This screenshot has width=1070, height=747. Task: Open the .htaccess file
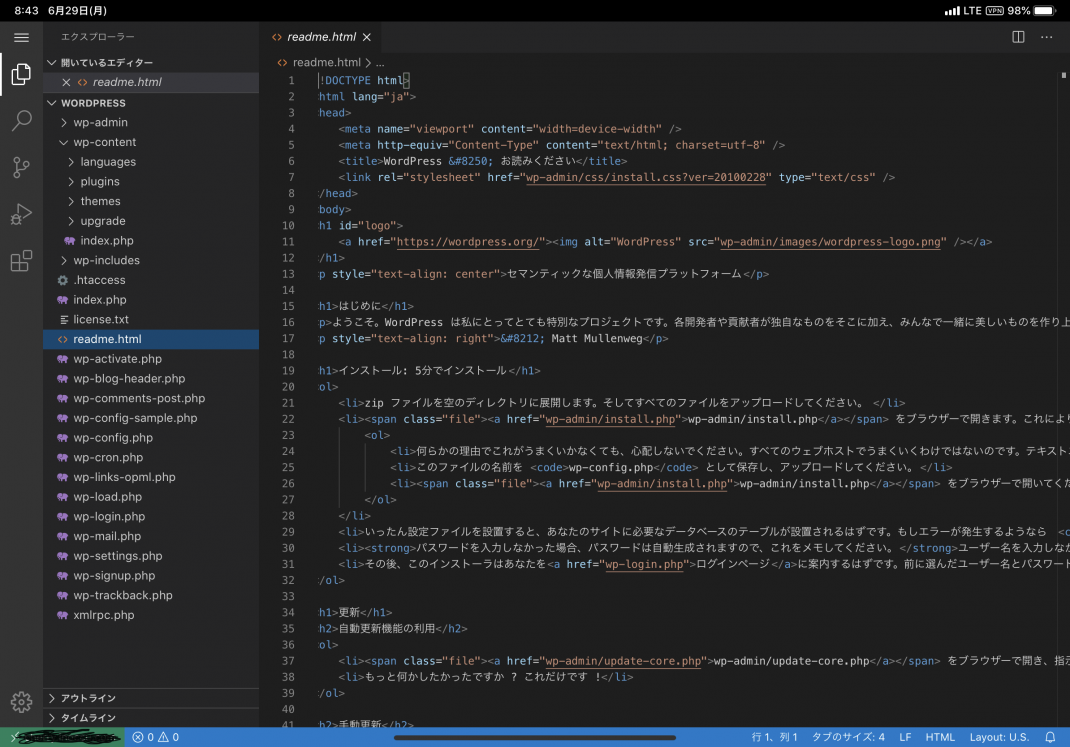[x=151, y=280]
